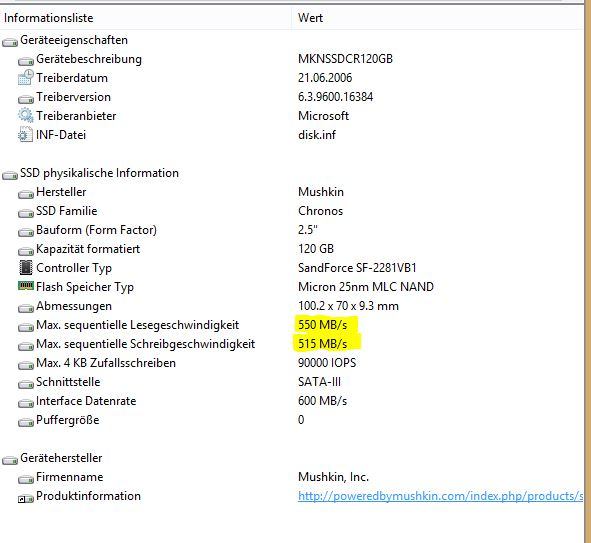Open the poweredbymushkin.com product link
The image size is (591, 543).
440,496
